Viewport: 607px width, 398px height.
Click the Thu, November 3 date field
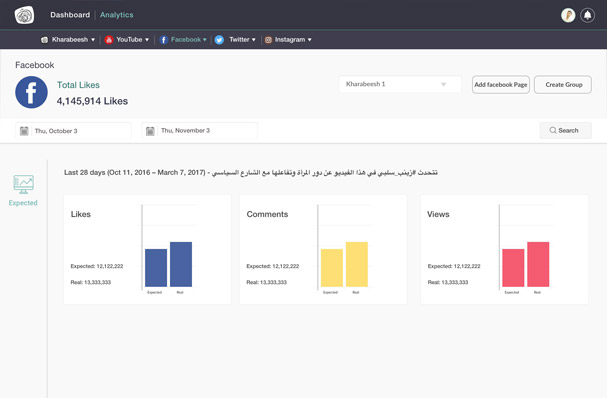pos(199,130)
